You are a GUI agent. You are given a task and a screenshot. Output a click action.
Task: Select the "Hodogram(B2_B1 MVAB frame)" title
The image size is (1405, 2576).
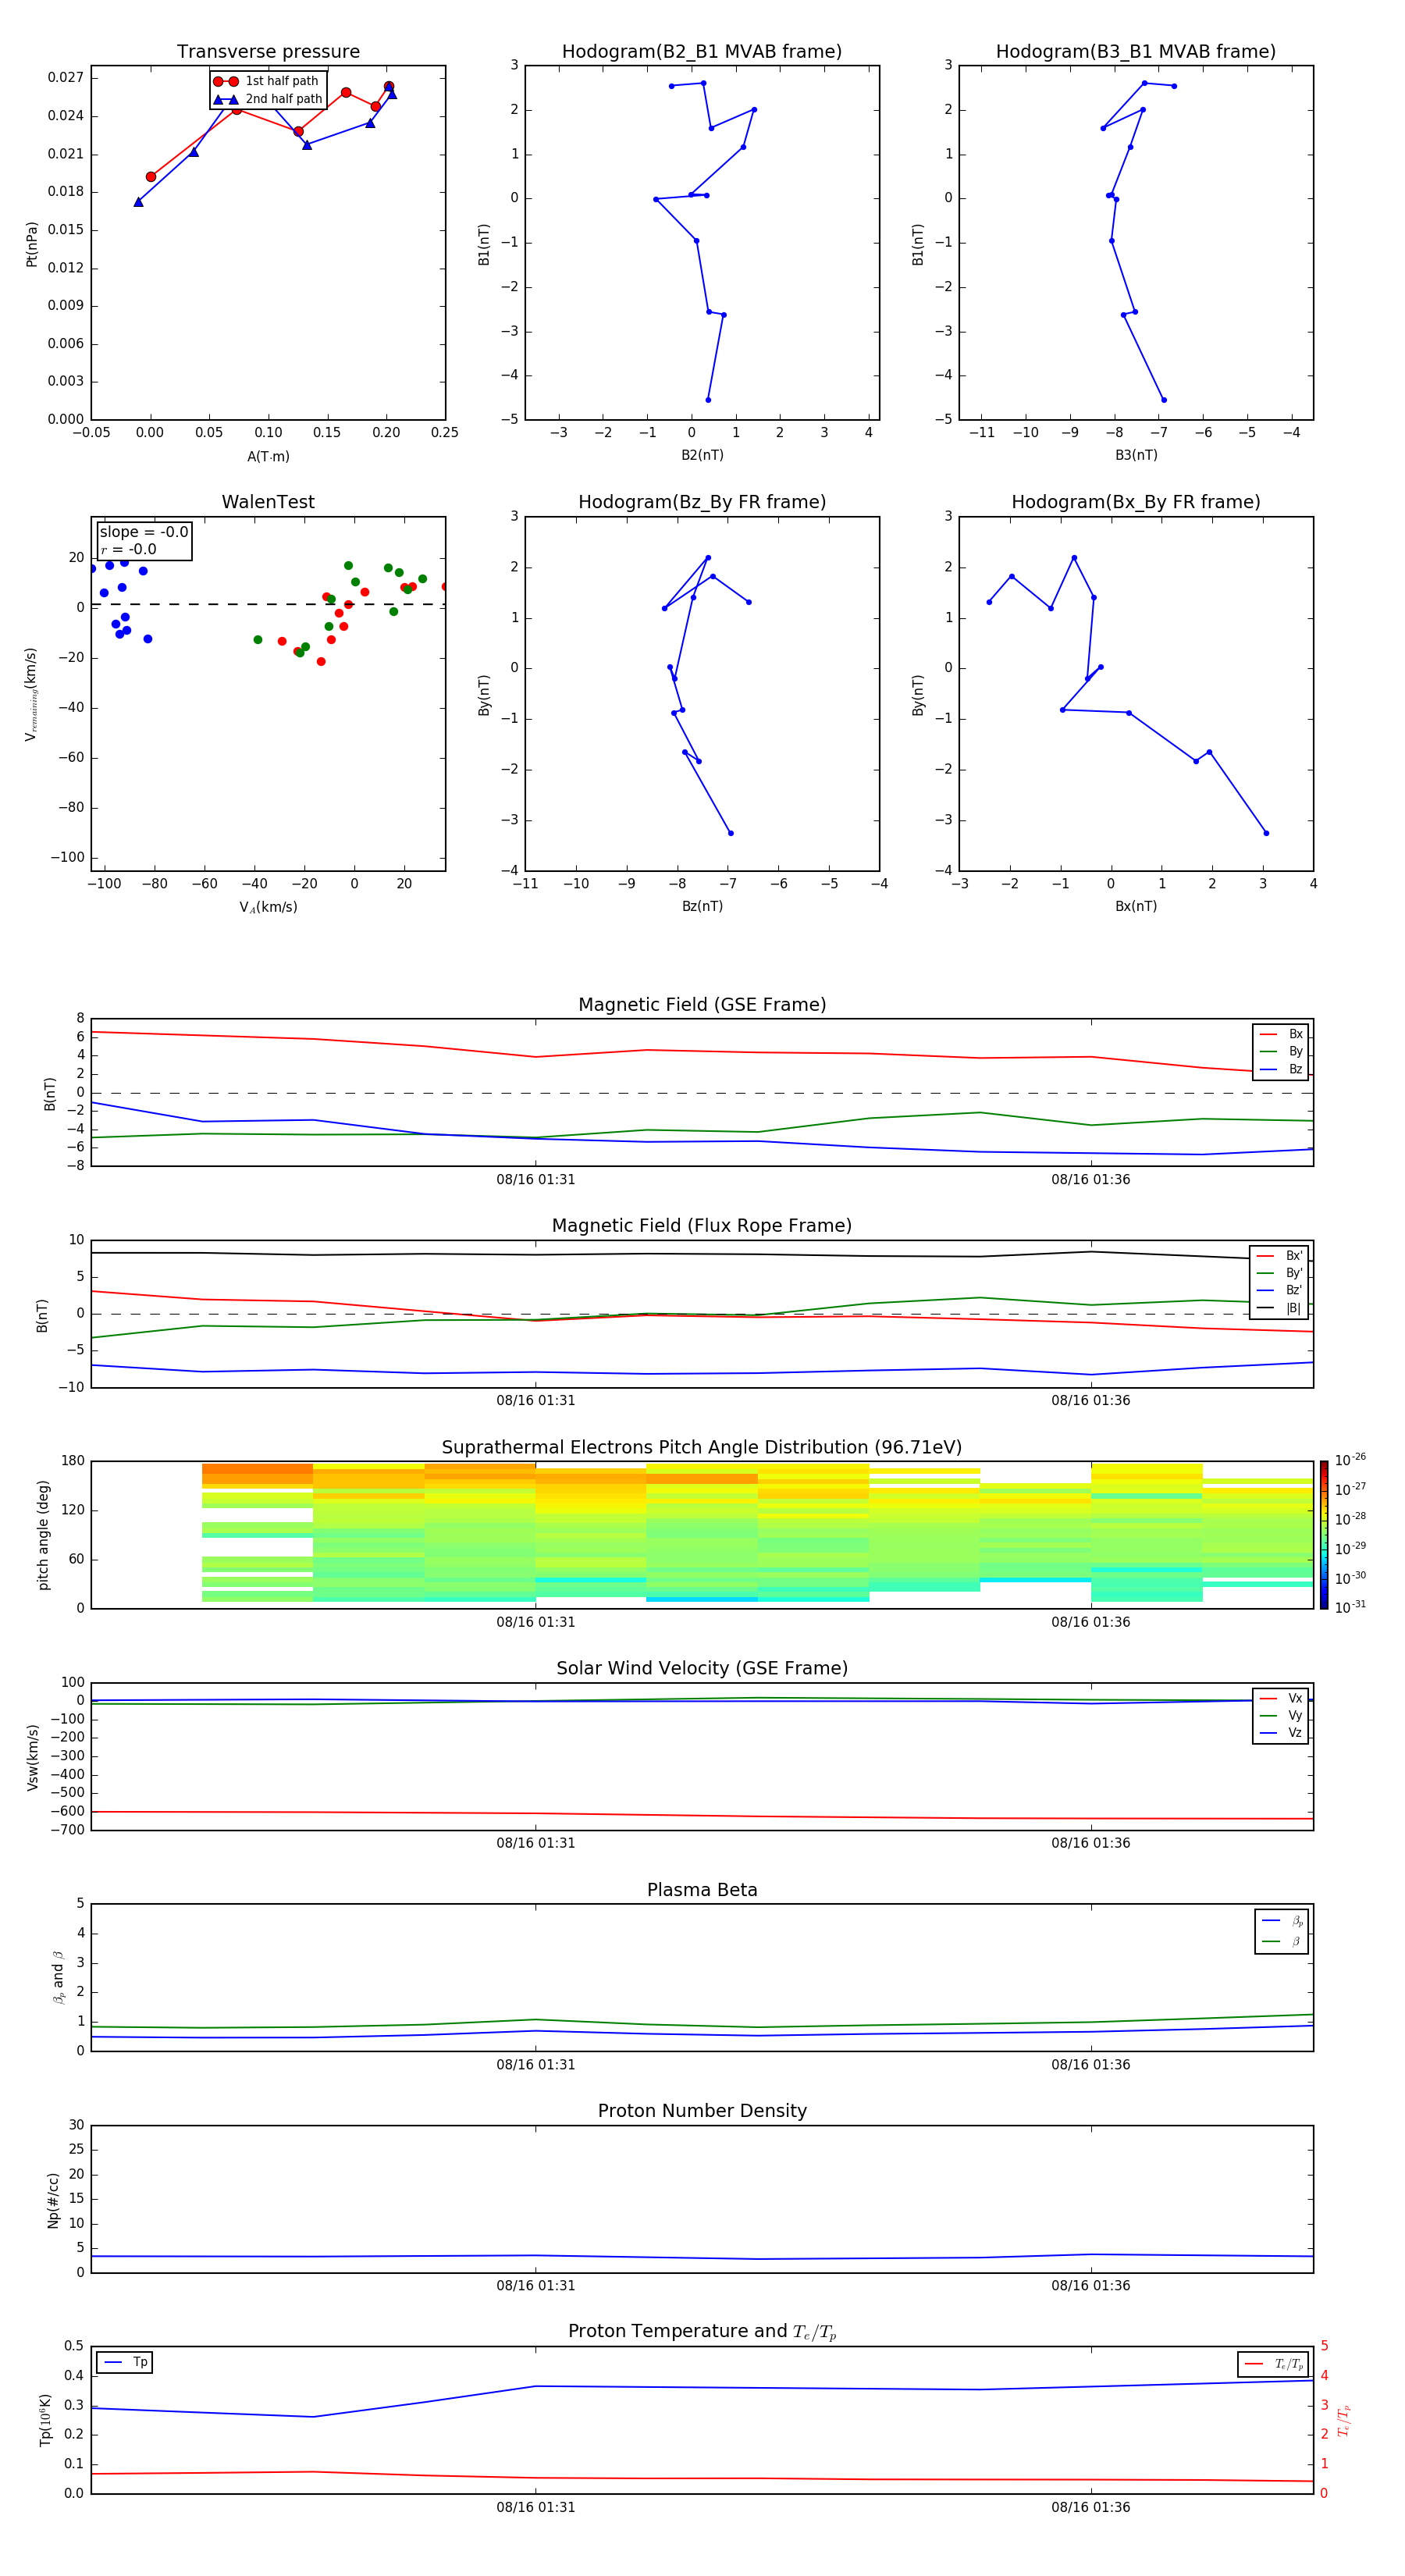[x=702, y=52]
